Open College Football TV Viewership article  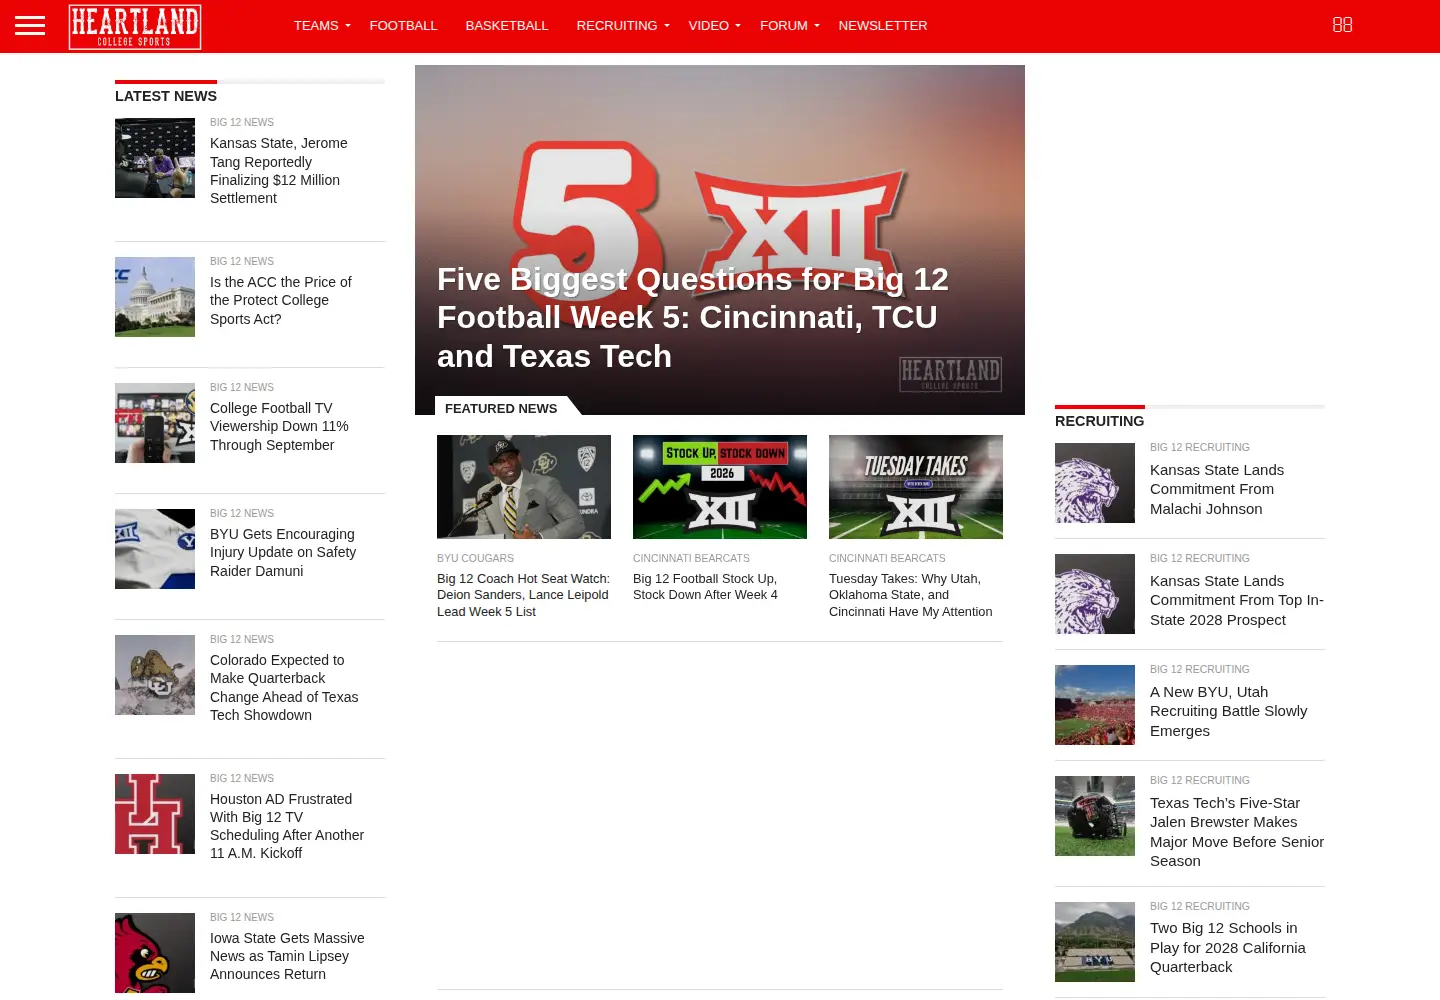279,426
